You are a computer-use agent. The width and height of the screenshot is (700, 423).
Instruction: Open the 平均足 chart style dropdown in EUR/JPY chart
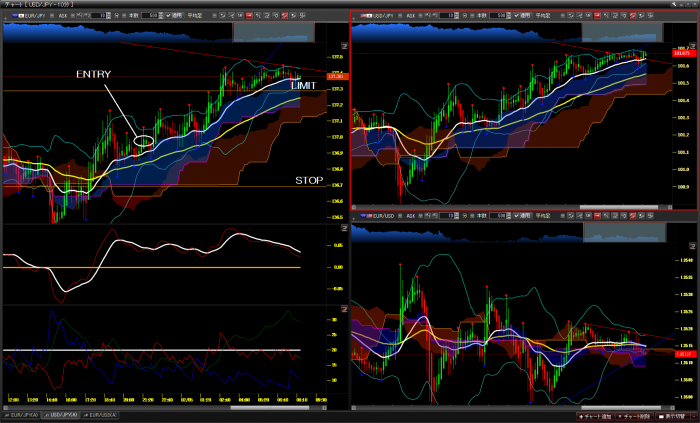pos(214,15)
